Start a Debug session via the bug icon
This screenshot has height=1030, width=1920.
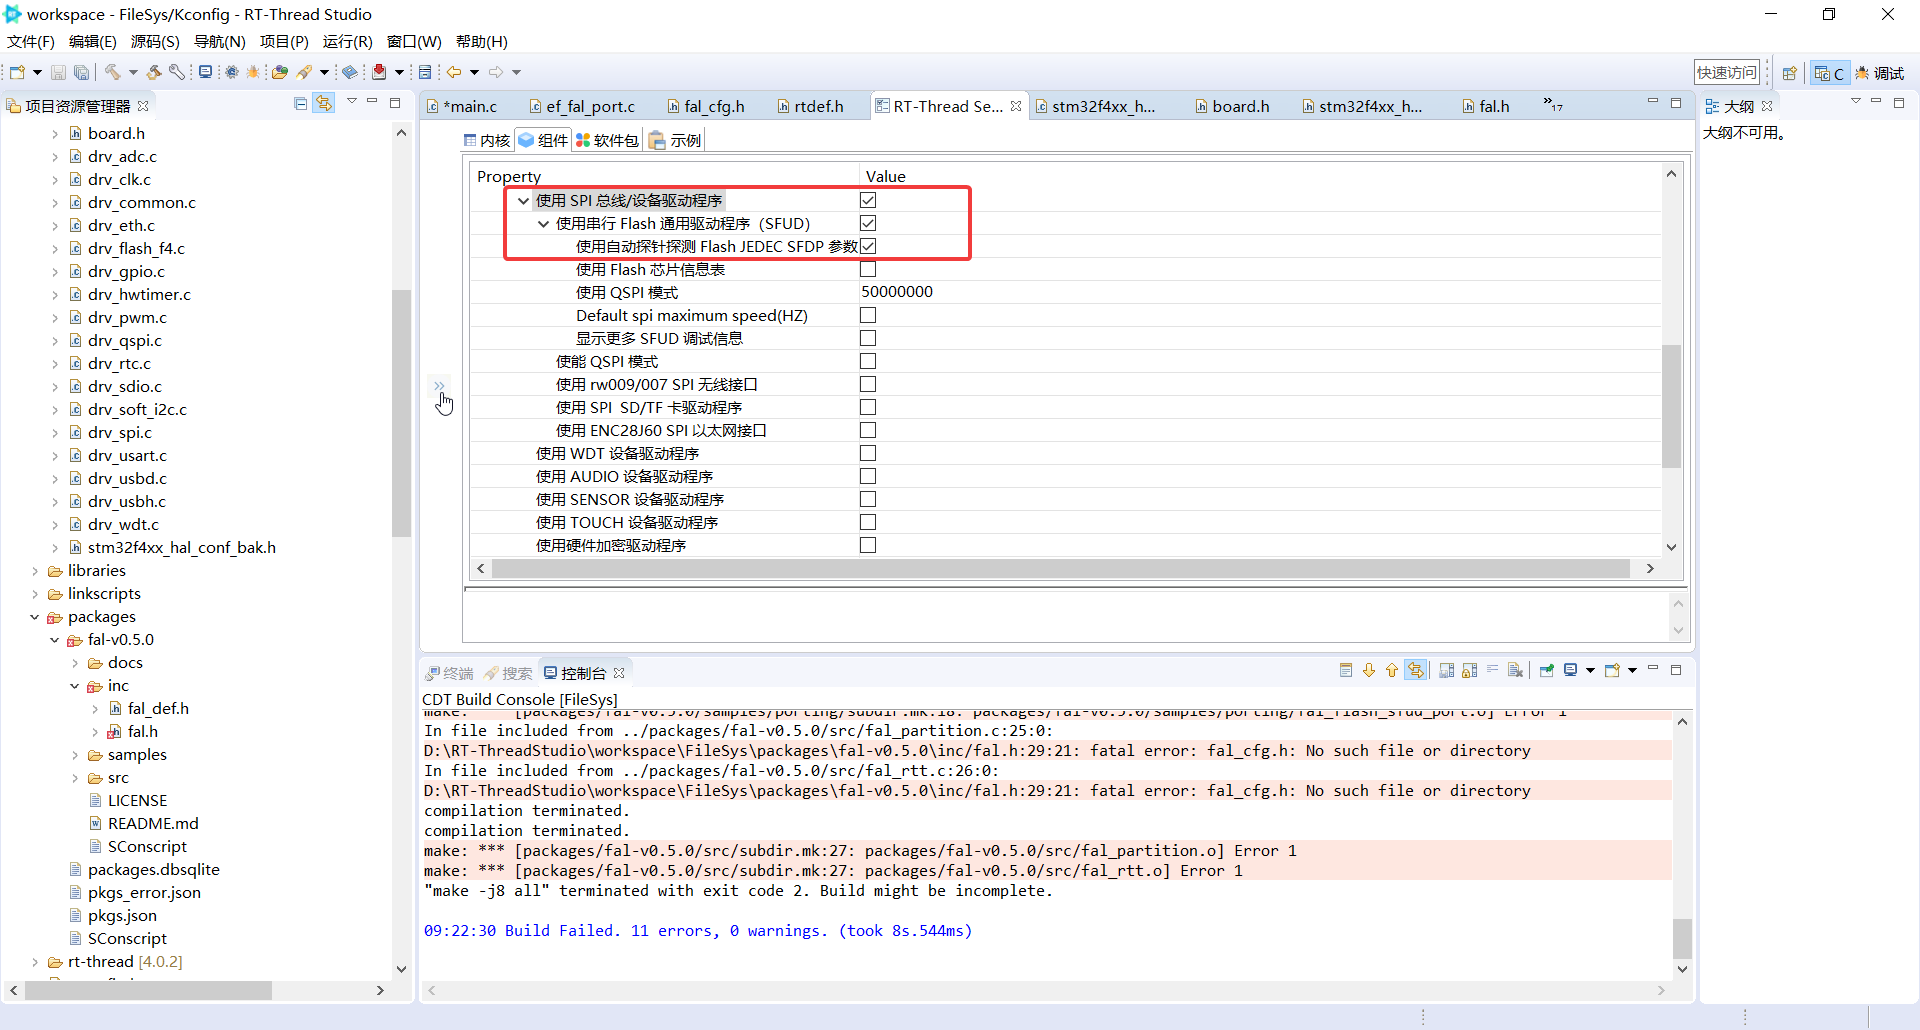(x=253, y=71)
